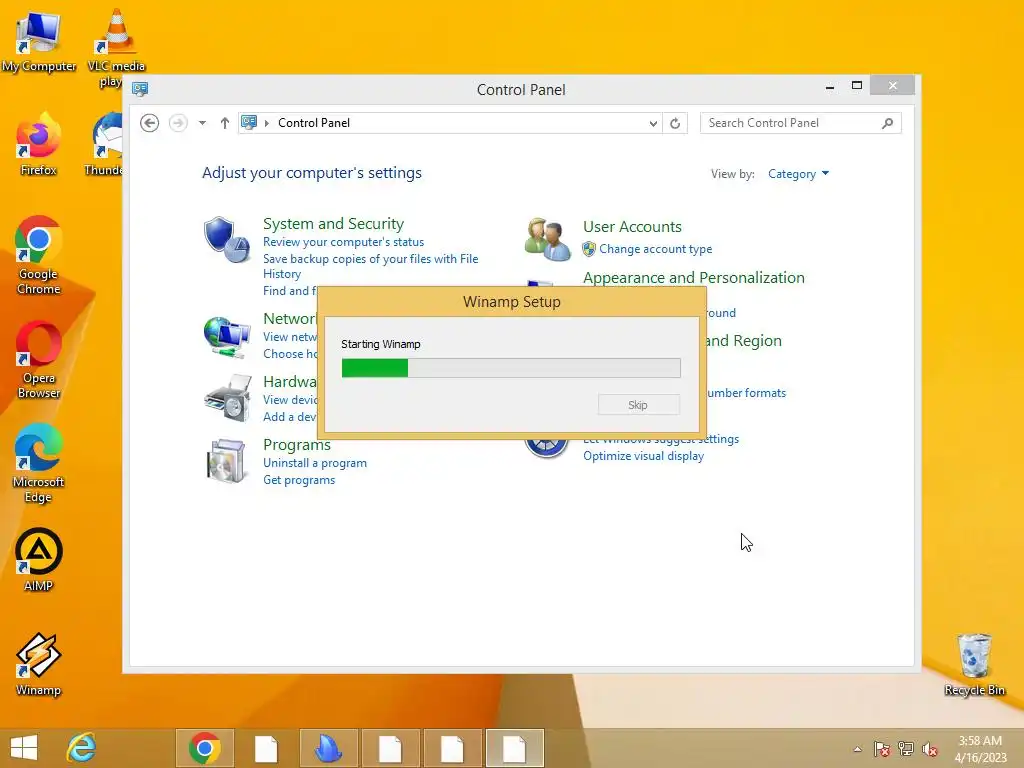Refresh the Control Panel view
The height and width of the screenshot is (768, 1024).
click(x=675, y=123)
